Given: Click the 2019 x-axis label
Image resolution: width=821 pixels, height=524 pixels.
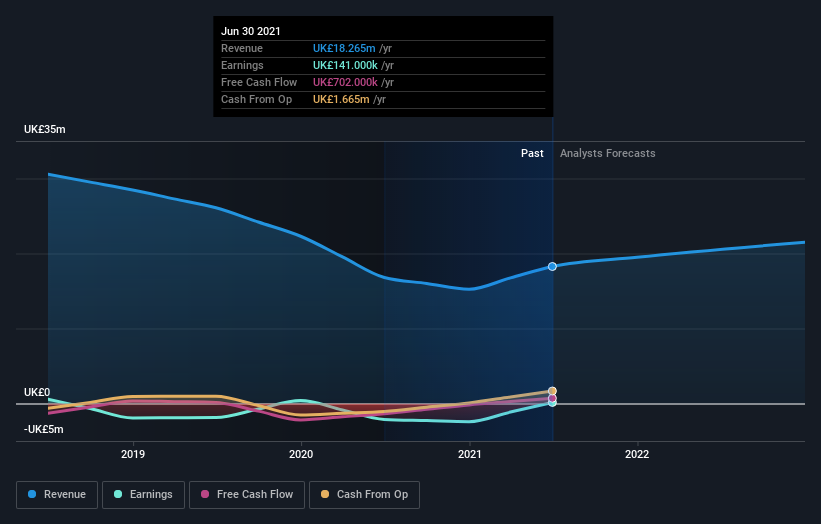Looking at the screenshot, I should [x=133, y=454].
